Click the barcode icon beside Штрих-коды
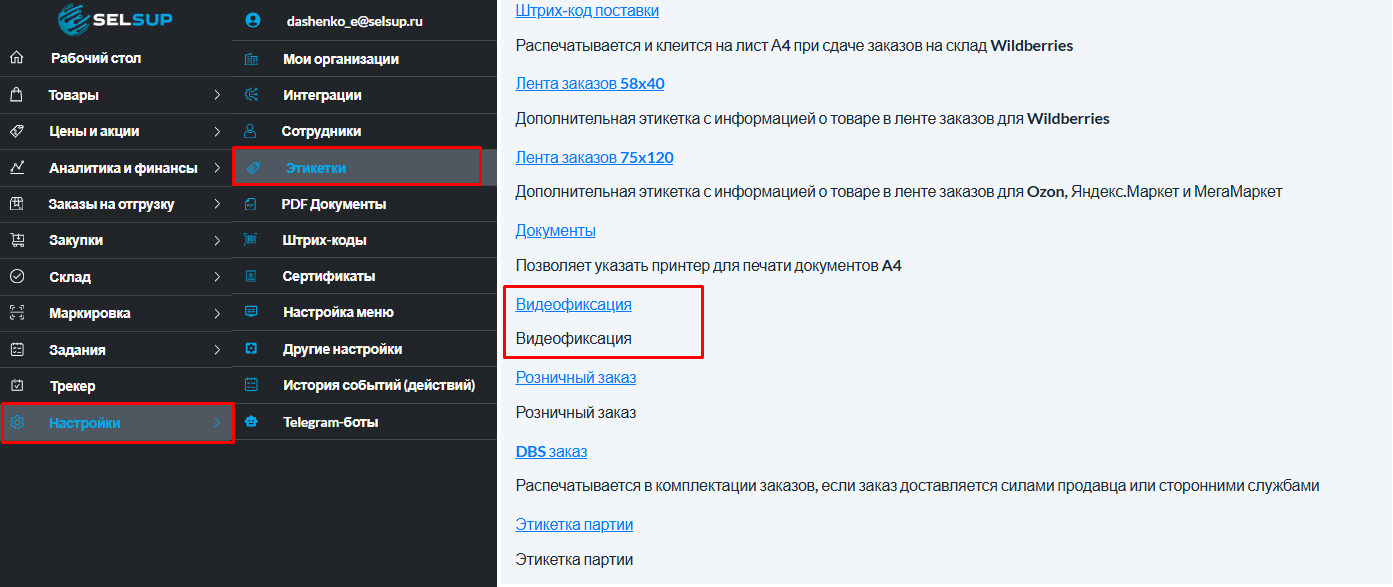Viewport: 1393px width, 587px height. tap(251, 240)
